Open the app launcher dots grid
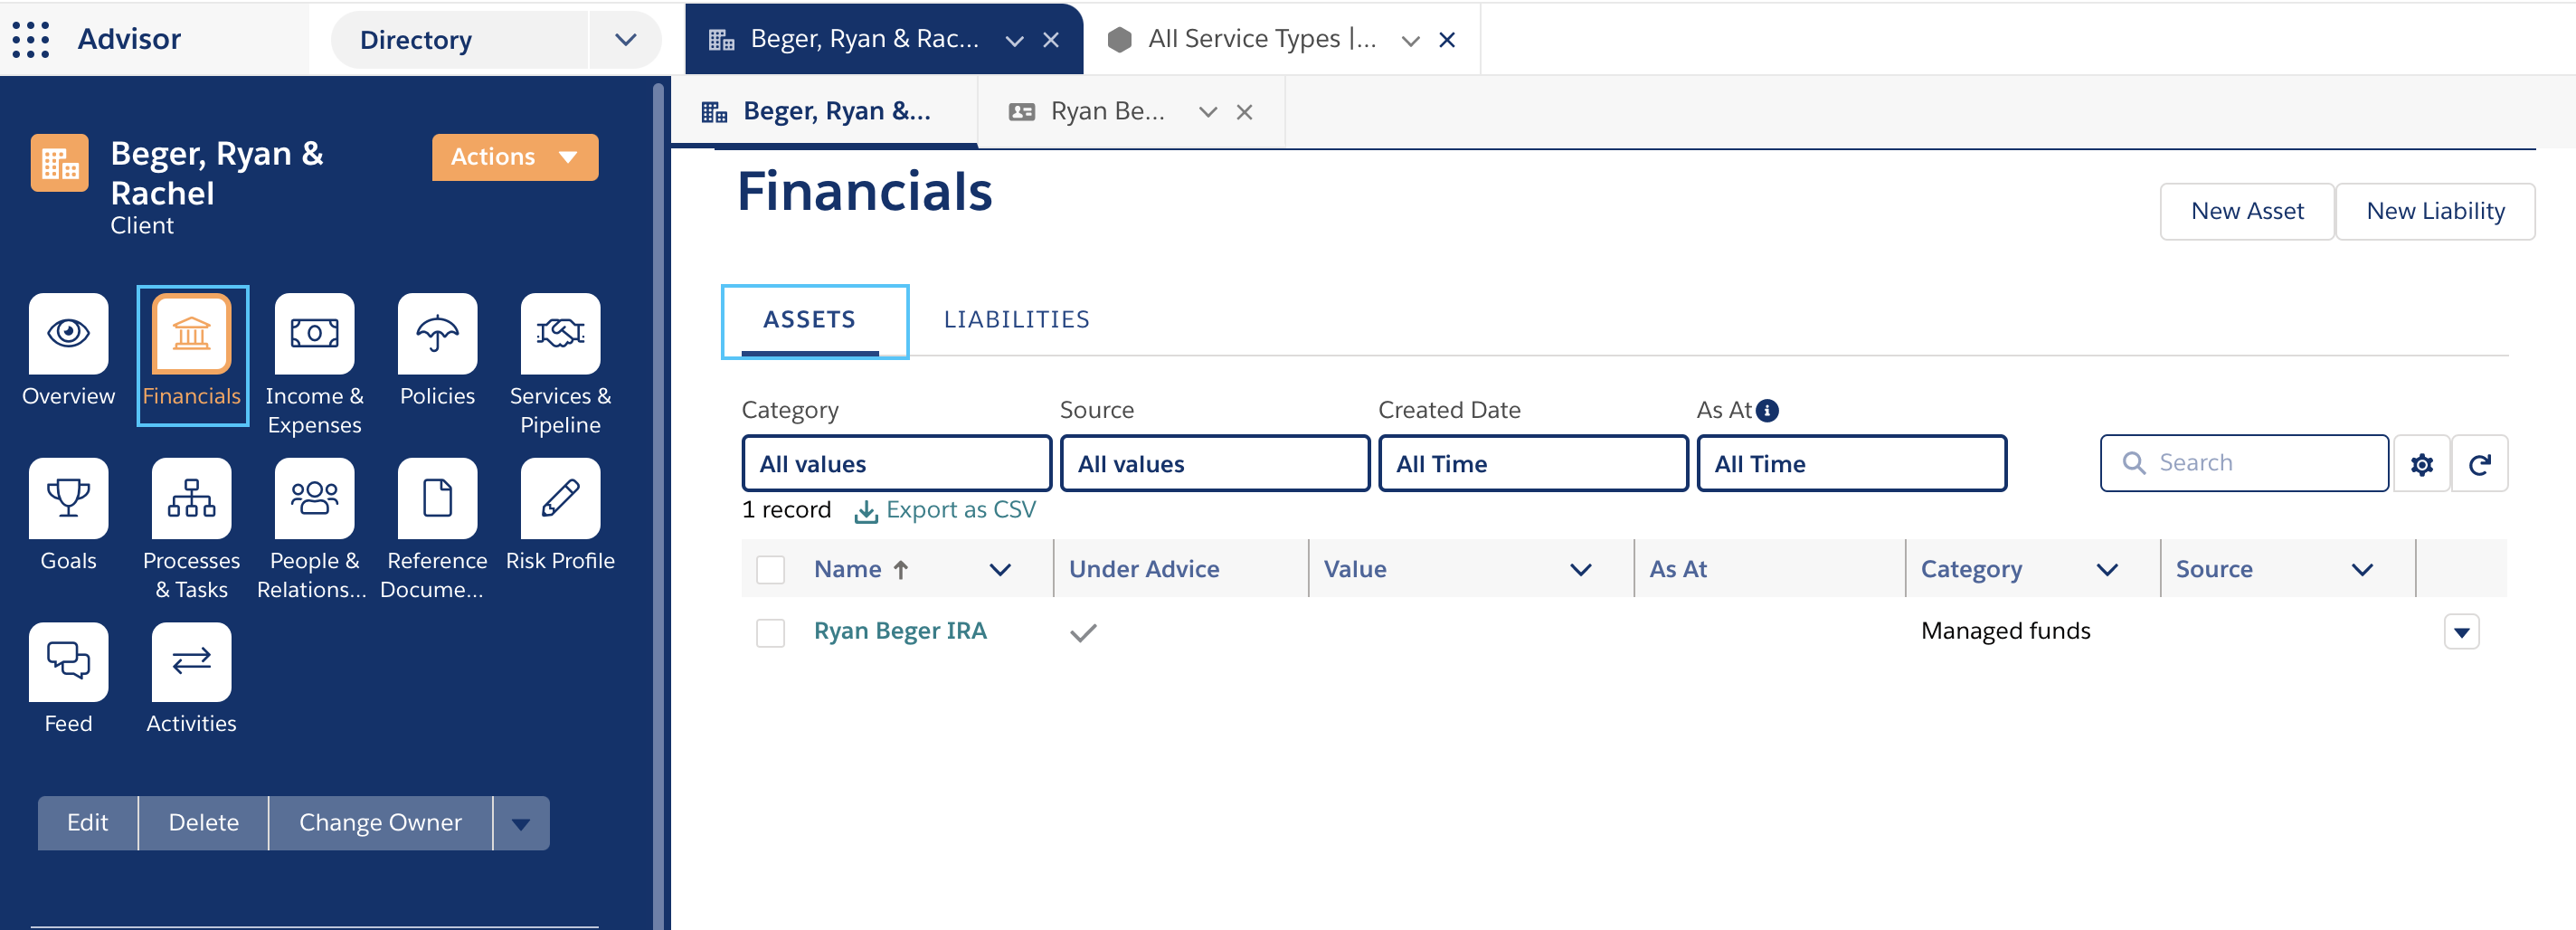The image size is (2576, 930). click(31, 39)
